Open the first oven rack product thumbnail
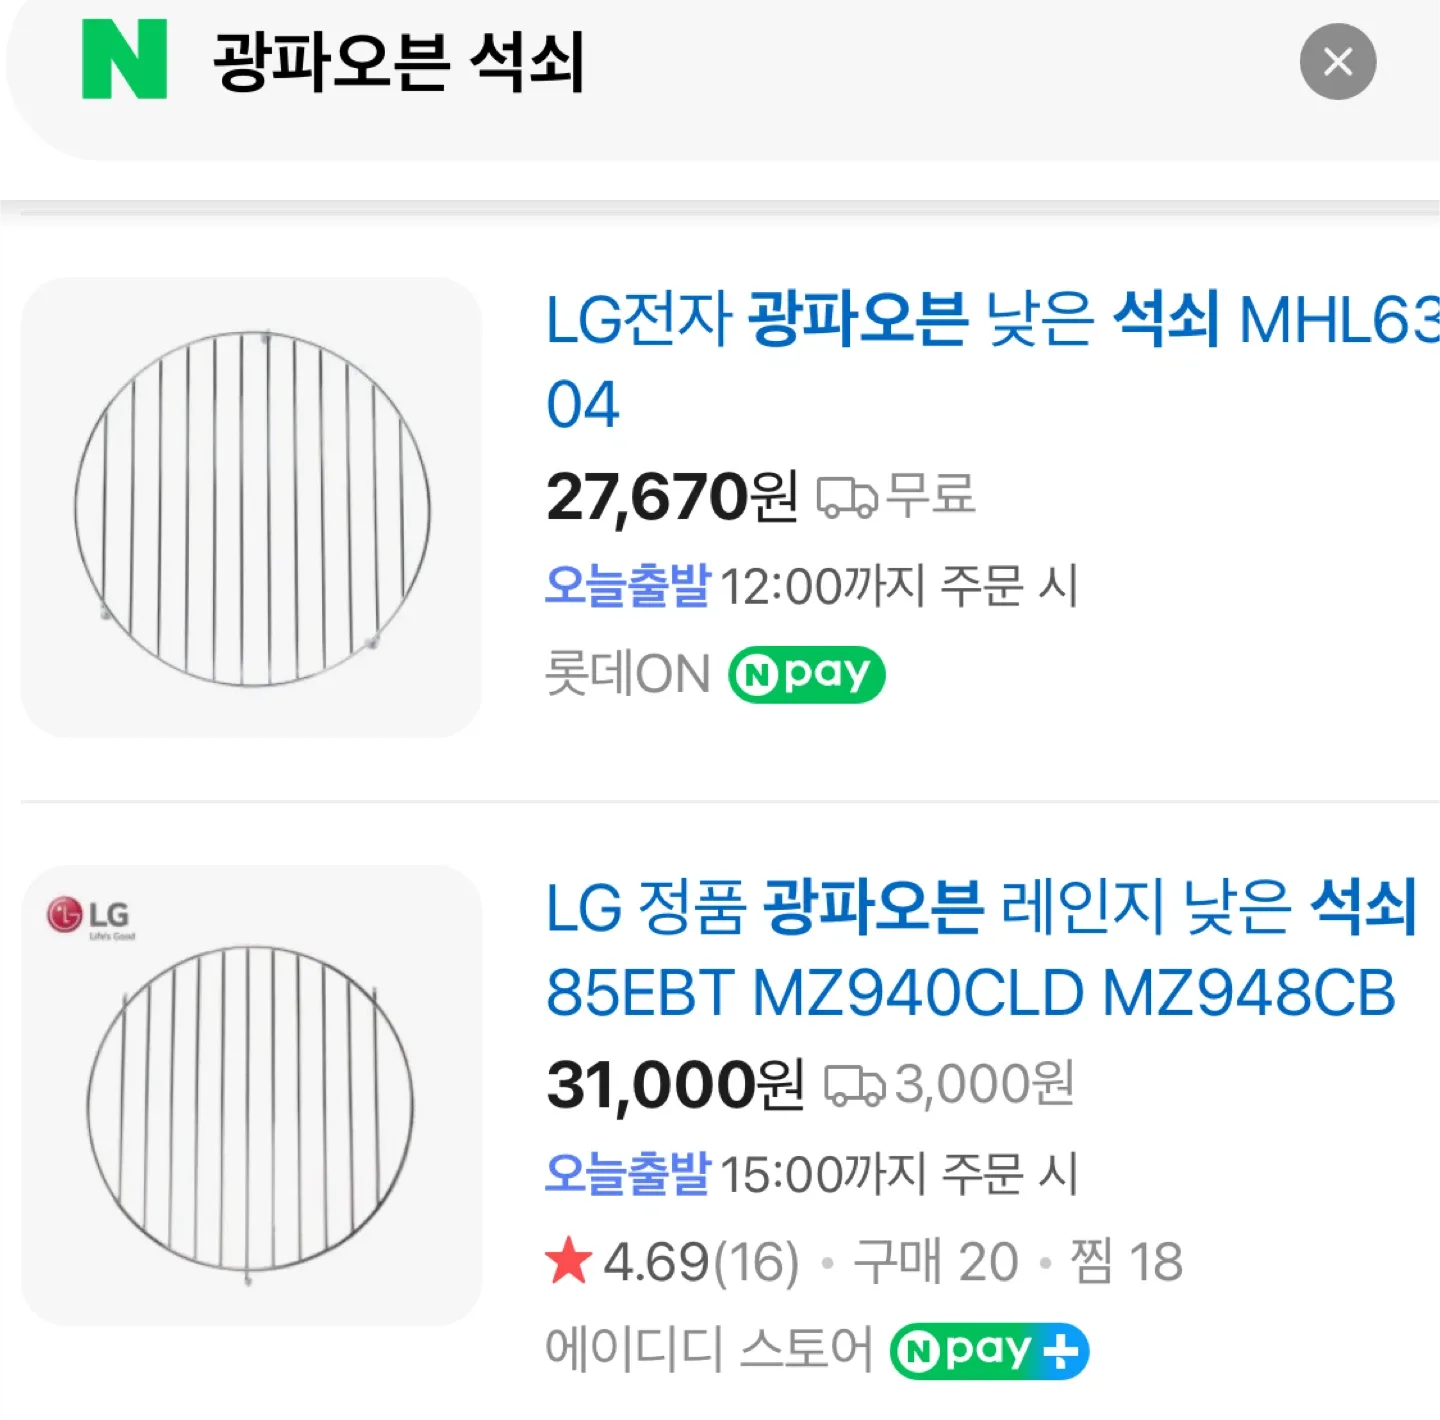 pyautogui.click(x=251, y=508)
